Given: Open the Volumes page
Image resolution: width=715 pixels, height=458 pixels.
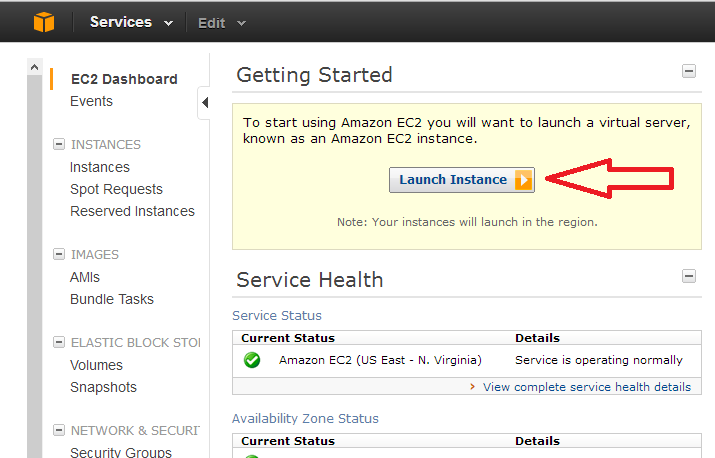Looking at the screenshot, I should pyautogui.click(x=96, y=365).
